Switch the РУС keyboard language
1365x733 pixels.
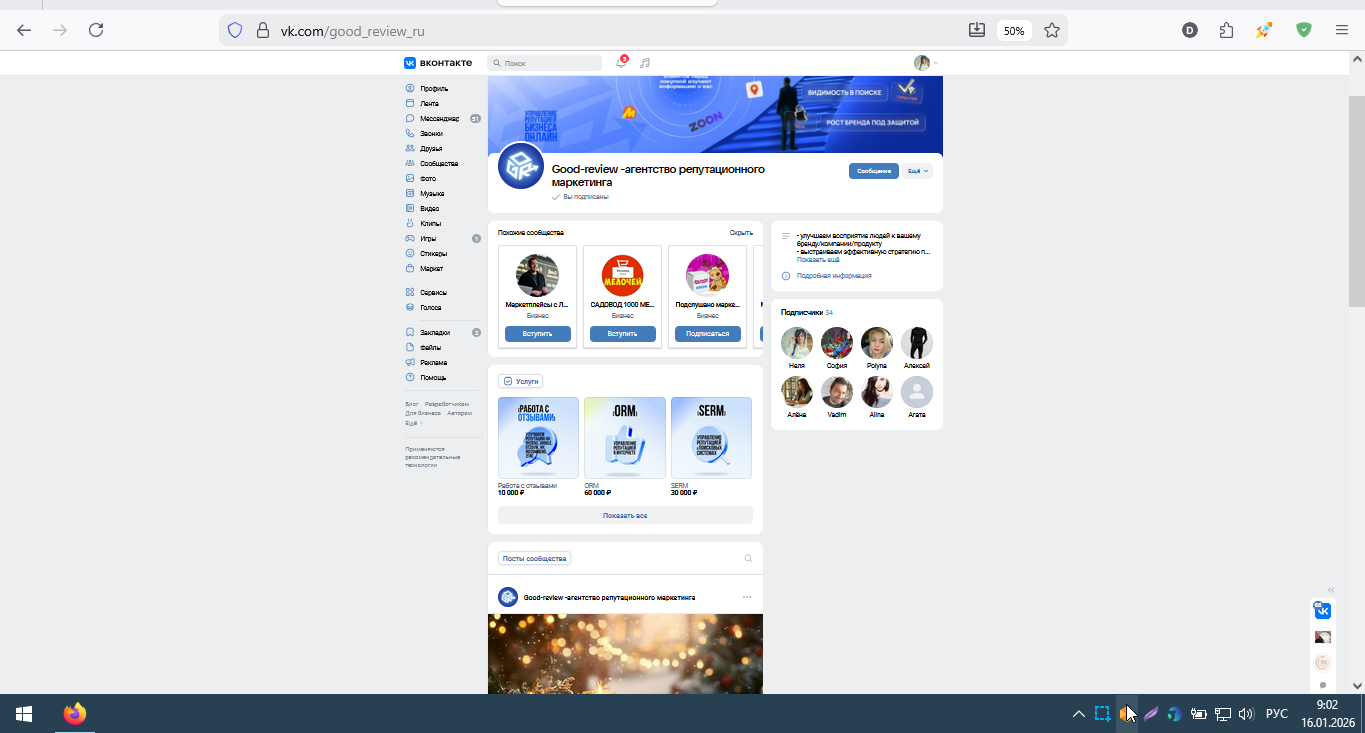(1277, 714)
